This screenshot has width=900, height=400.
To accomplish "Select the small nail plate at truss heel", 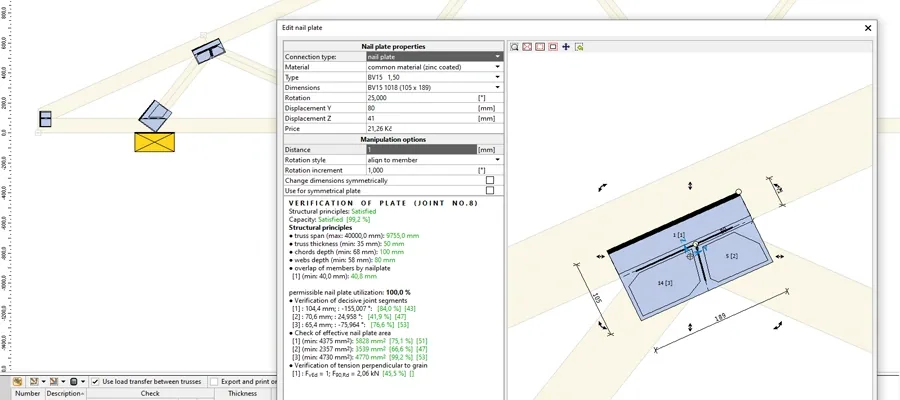I will coord(46,119).
